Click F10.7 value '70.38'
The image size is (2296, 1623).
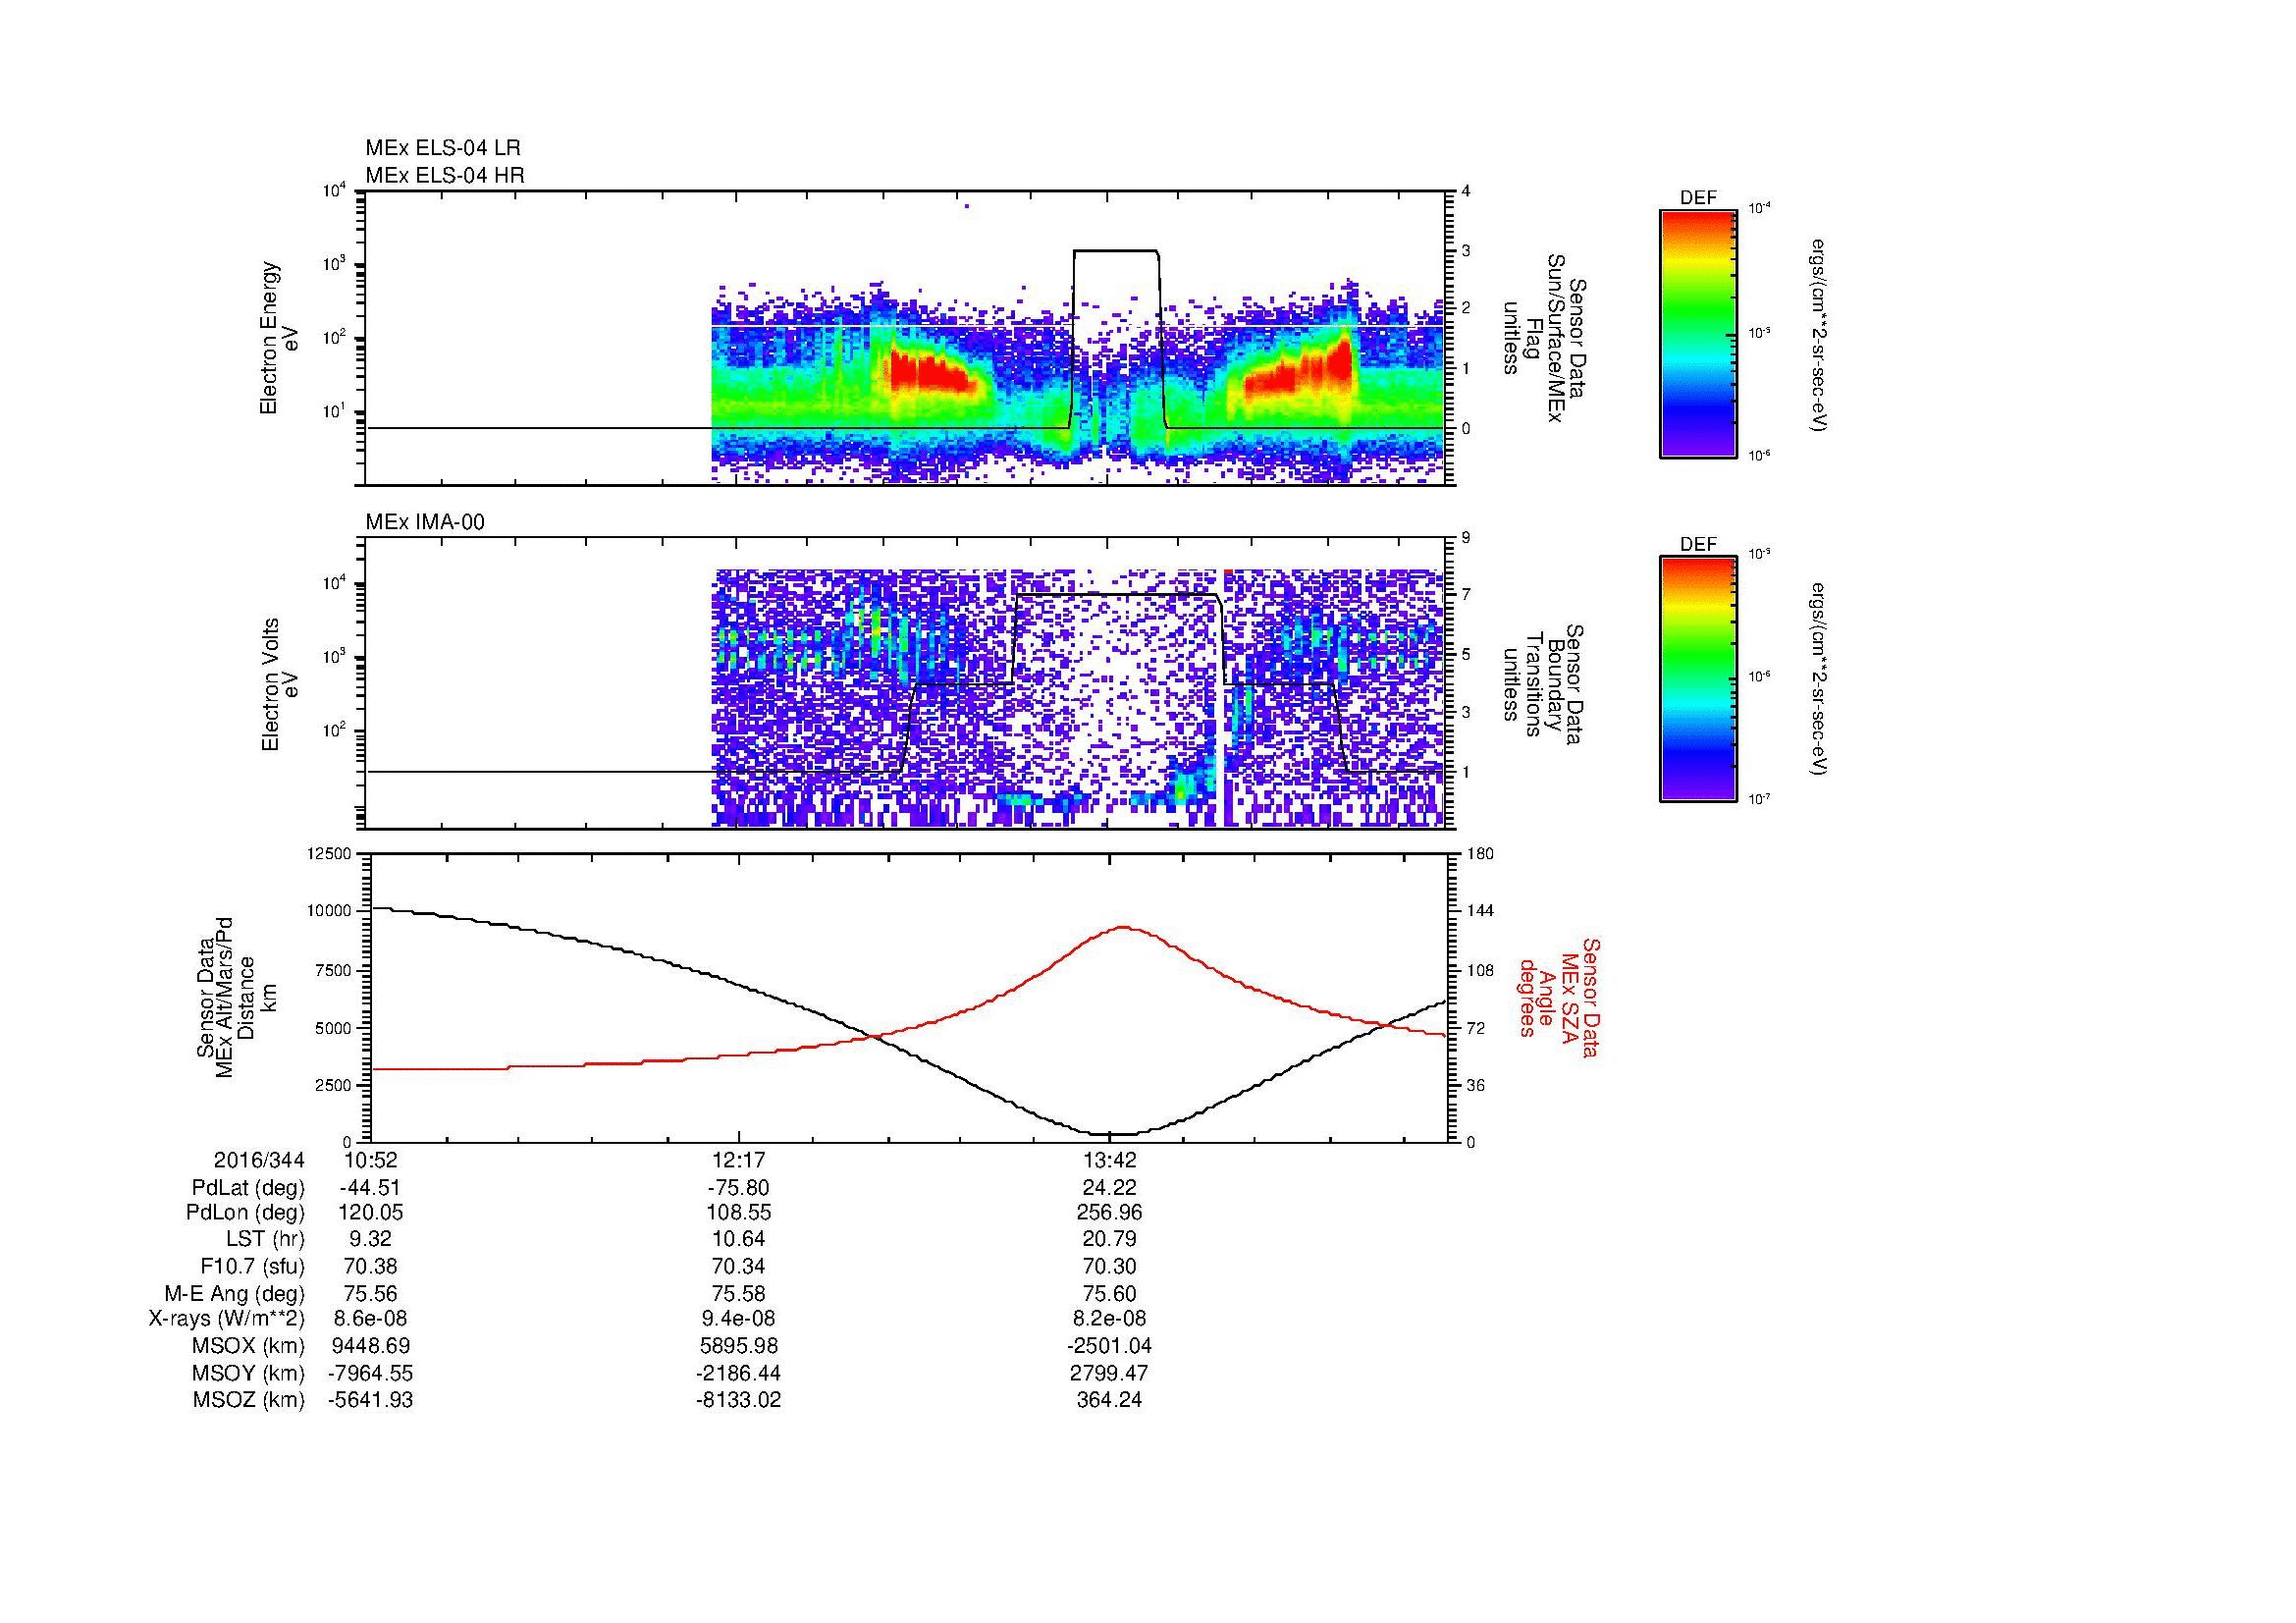[370, 1266]
